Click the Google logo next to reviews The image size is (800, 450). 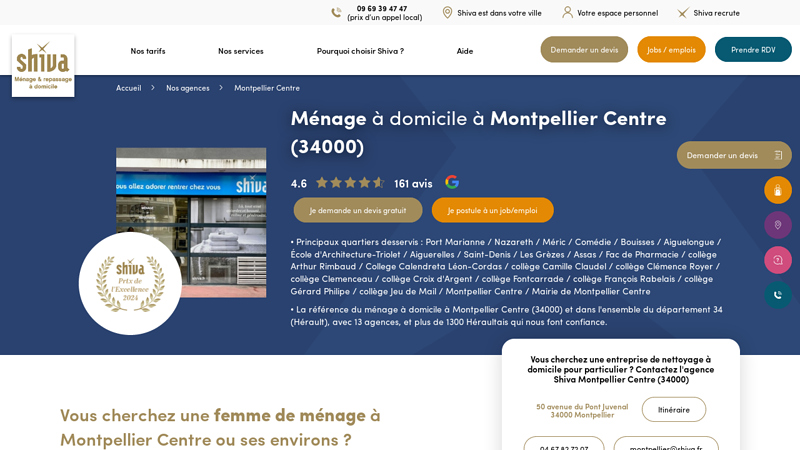[452, 182]
